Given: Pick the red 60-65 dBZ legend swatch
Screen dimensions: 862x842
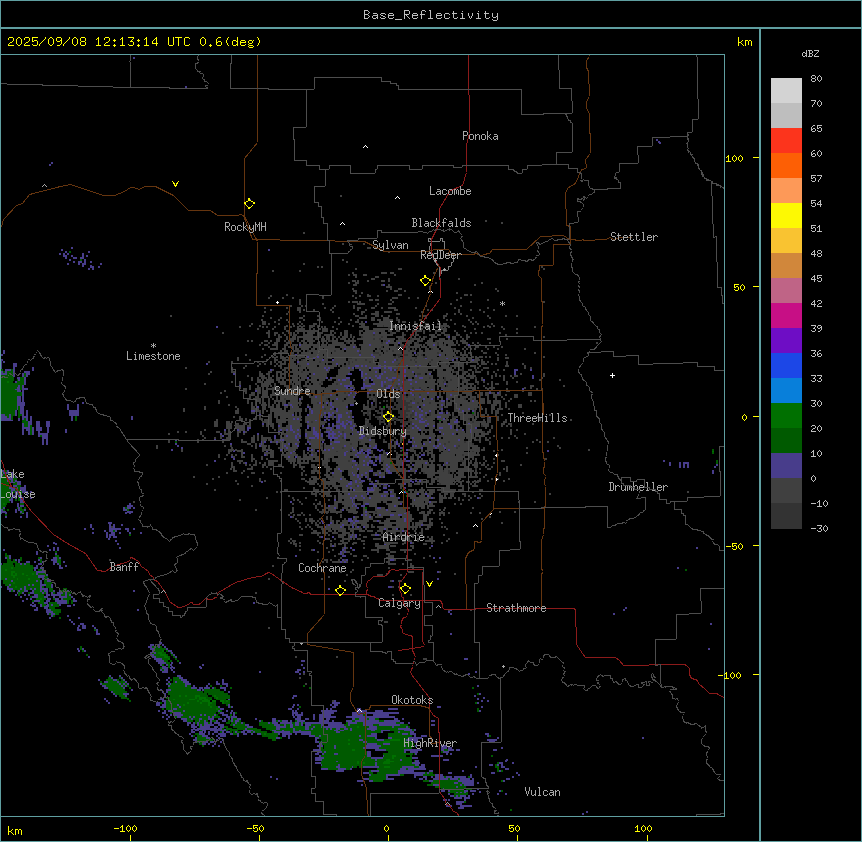Looking at the screenshot, I should tap(786, 141).
